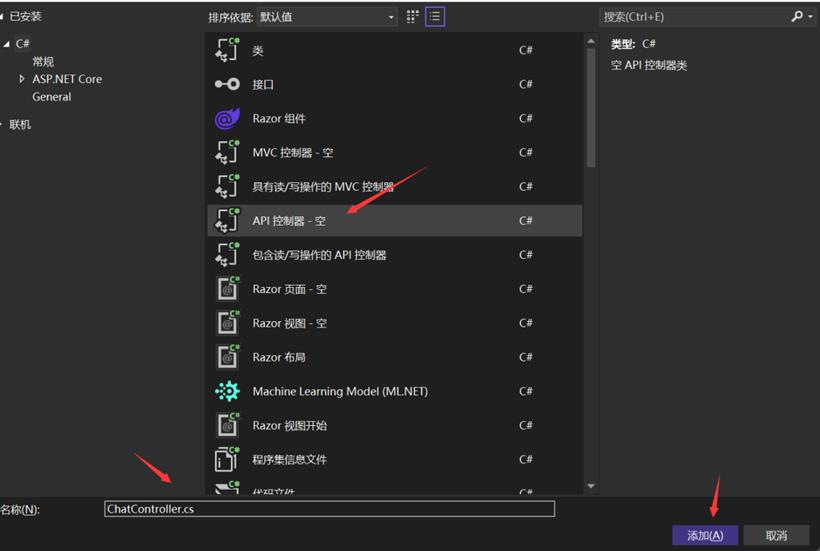Select 具有读/写操作的 MVC 控制器 template
Image resolution: width=820 pixels, height=551 pixels.
tap(394, 187)
